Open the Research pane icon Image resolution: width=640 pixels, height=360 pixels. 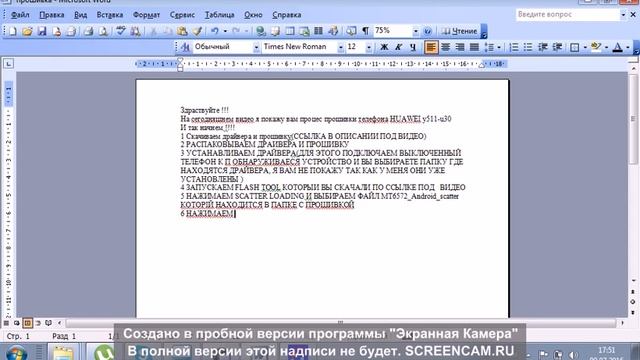pyautogui.click(x=135, y=31)
